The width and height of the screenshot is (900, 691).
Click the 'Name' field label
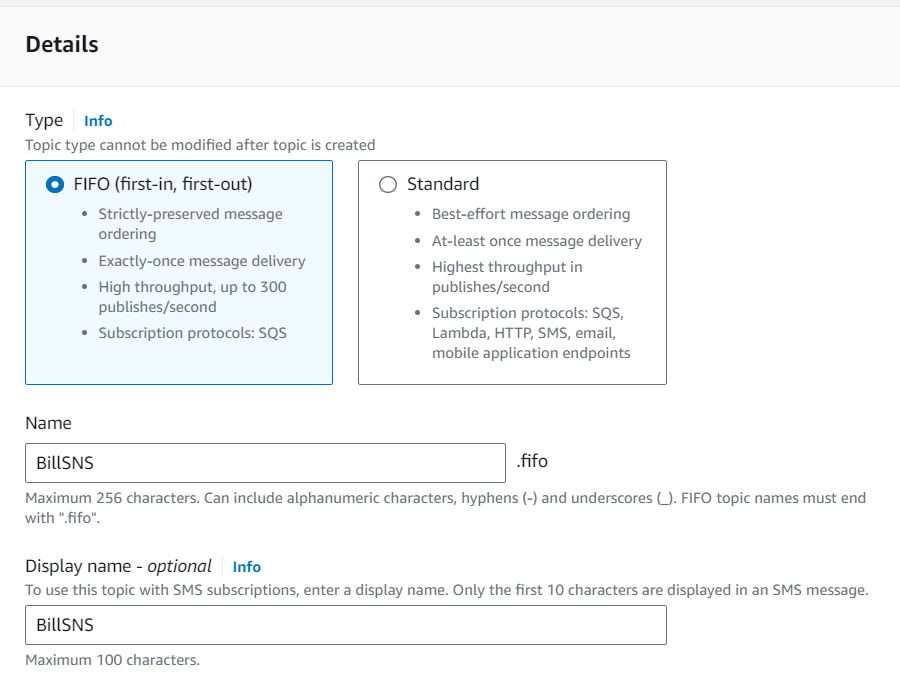tap(48, 423)
